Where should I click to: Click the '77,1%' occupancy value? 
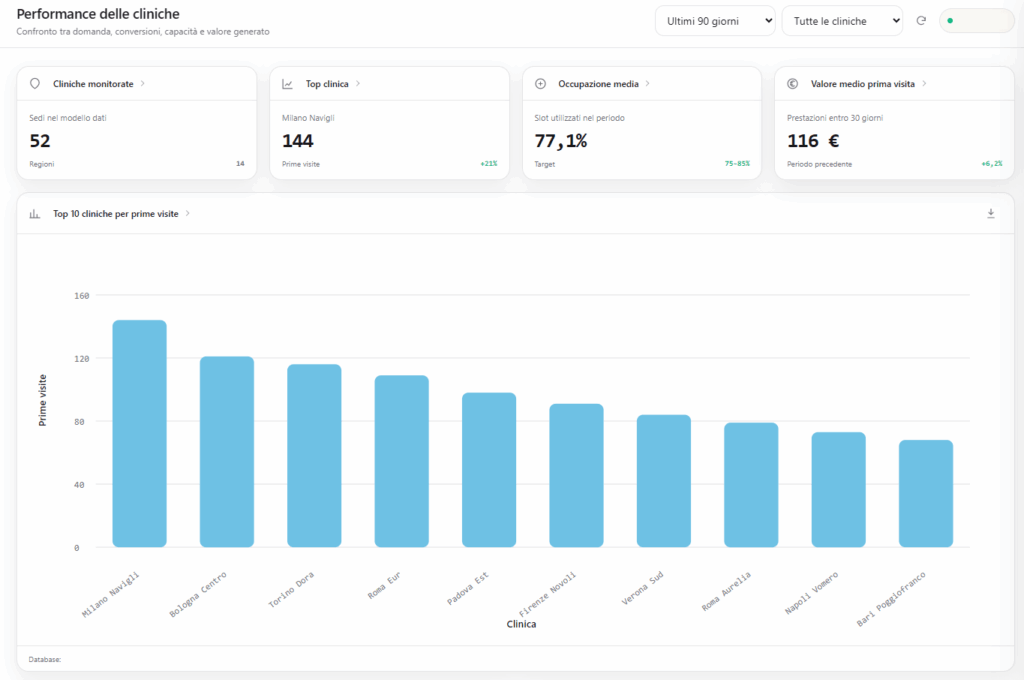pyautogui.click(x=561, y=140)
